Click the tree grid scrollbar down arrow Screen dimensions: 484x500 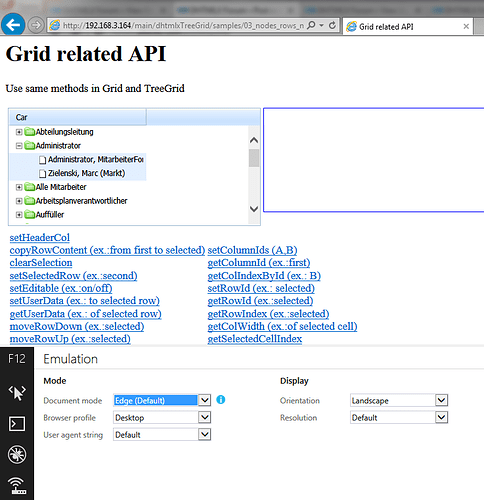254,209
